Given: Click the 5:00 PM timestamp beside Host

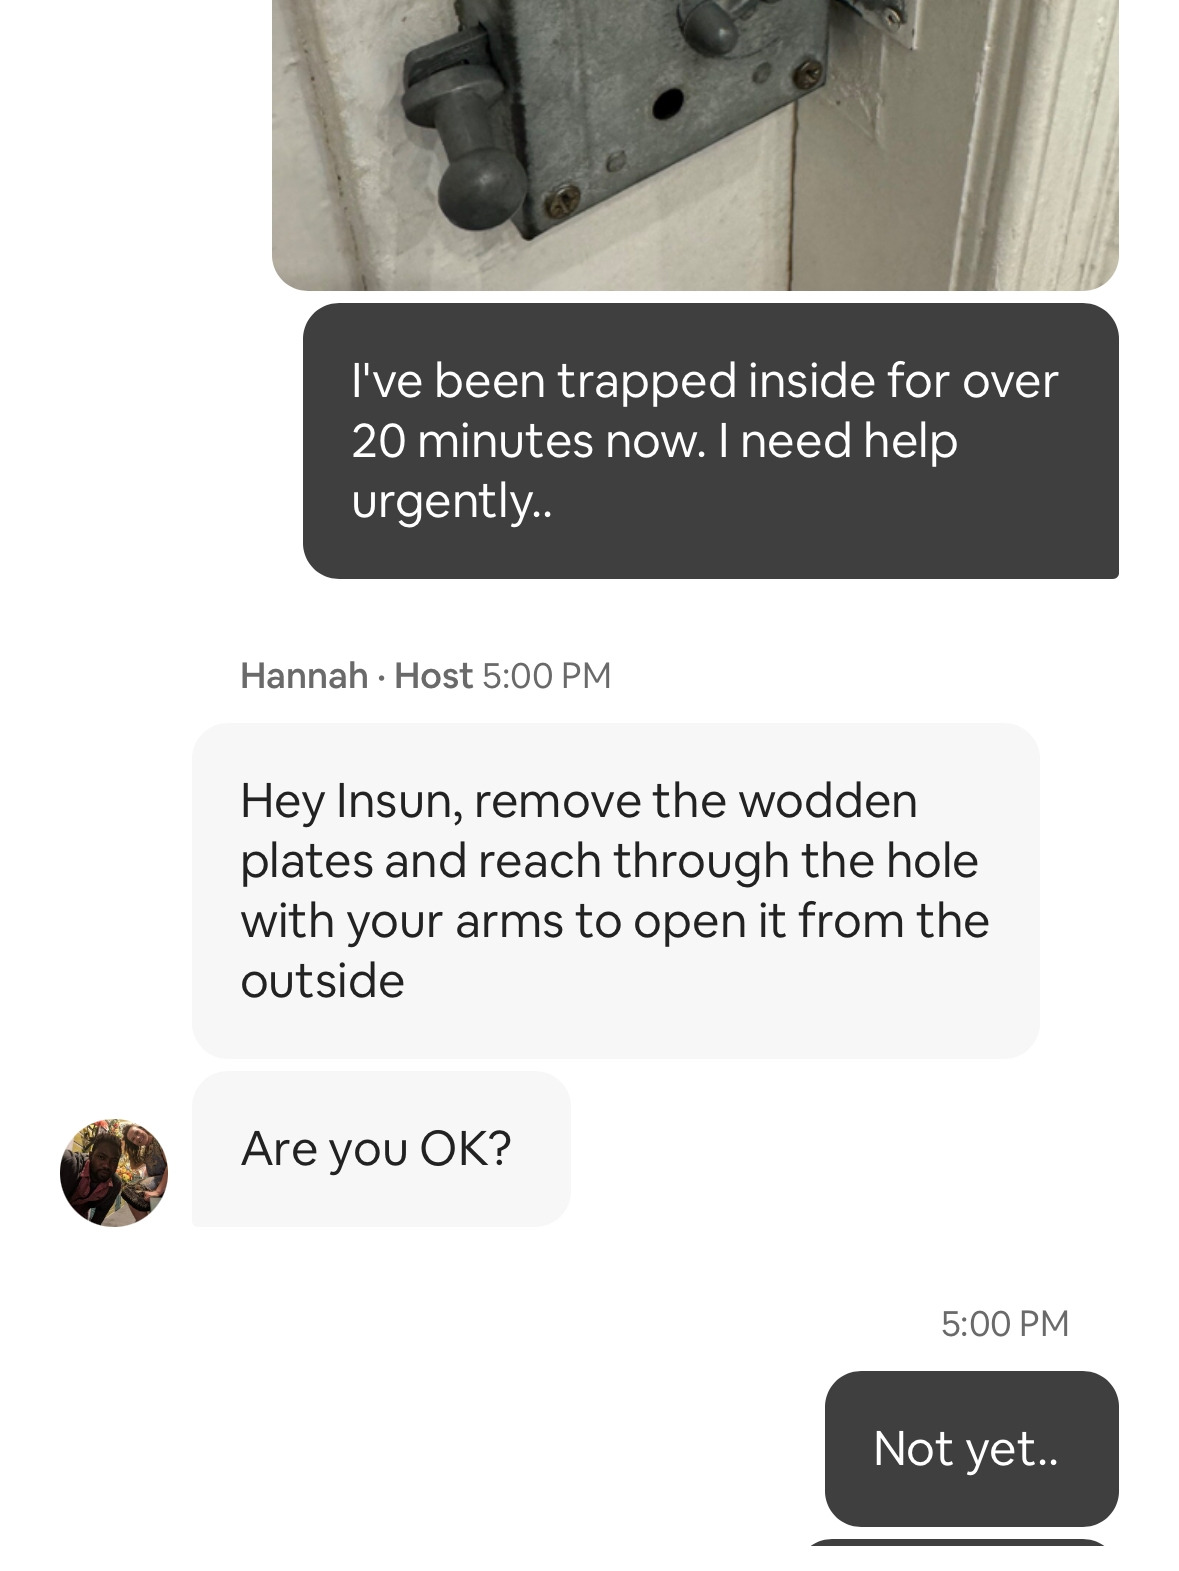Looking at the screenshot, I should click(x=546, y=676).
